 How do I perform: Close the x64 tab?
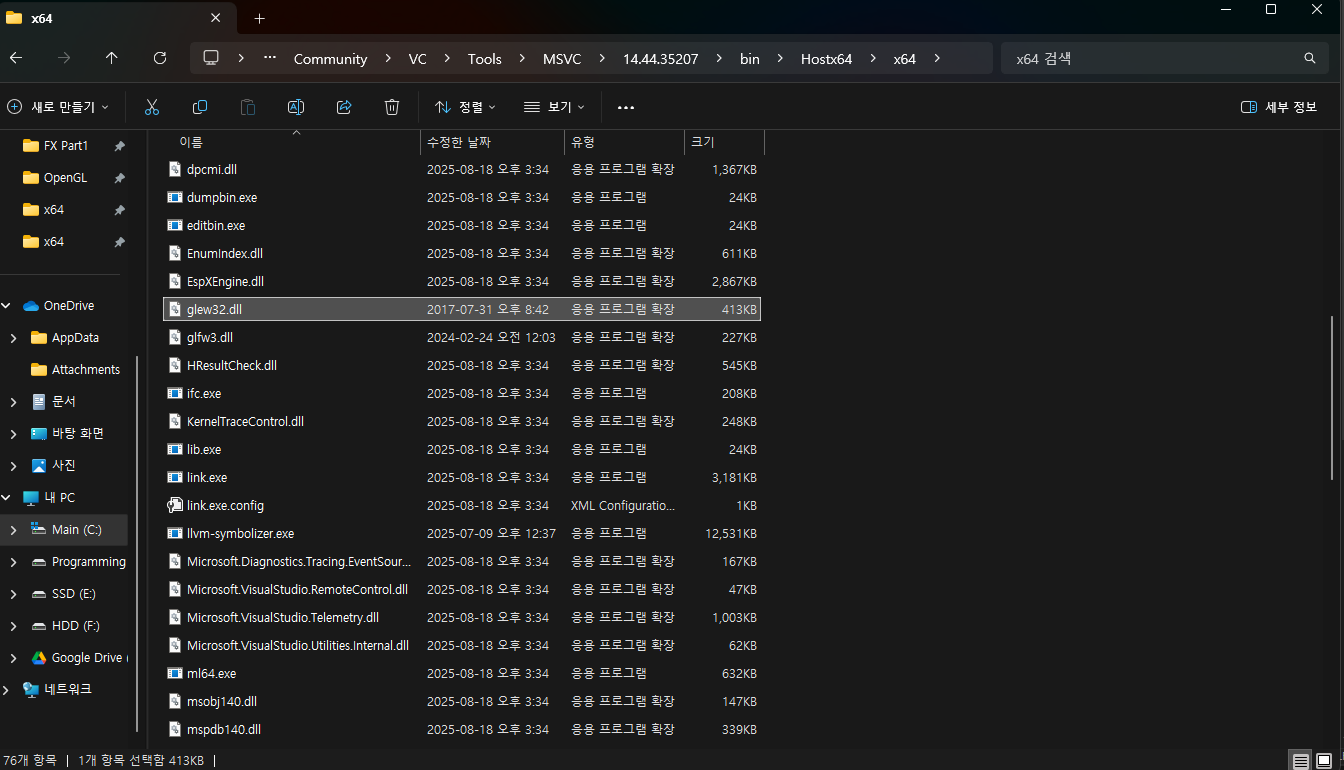(216, 18)
